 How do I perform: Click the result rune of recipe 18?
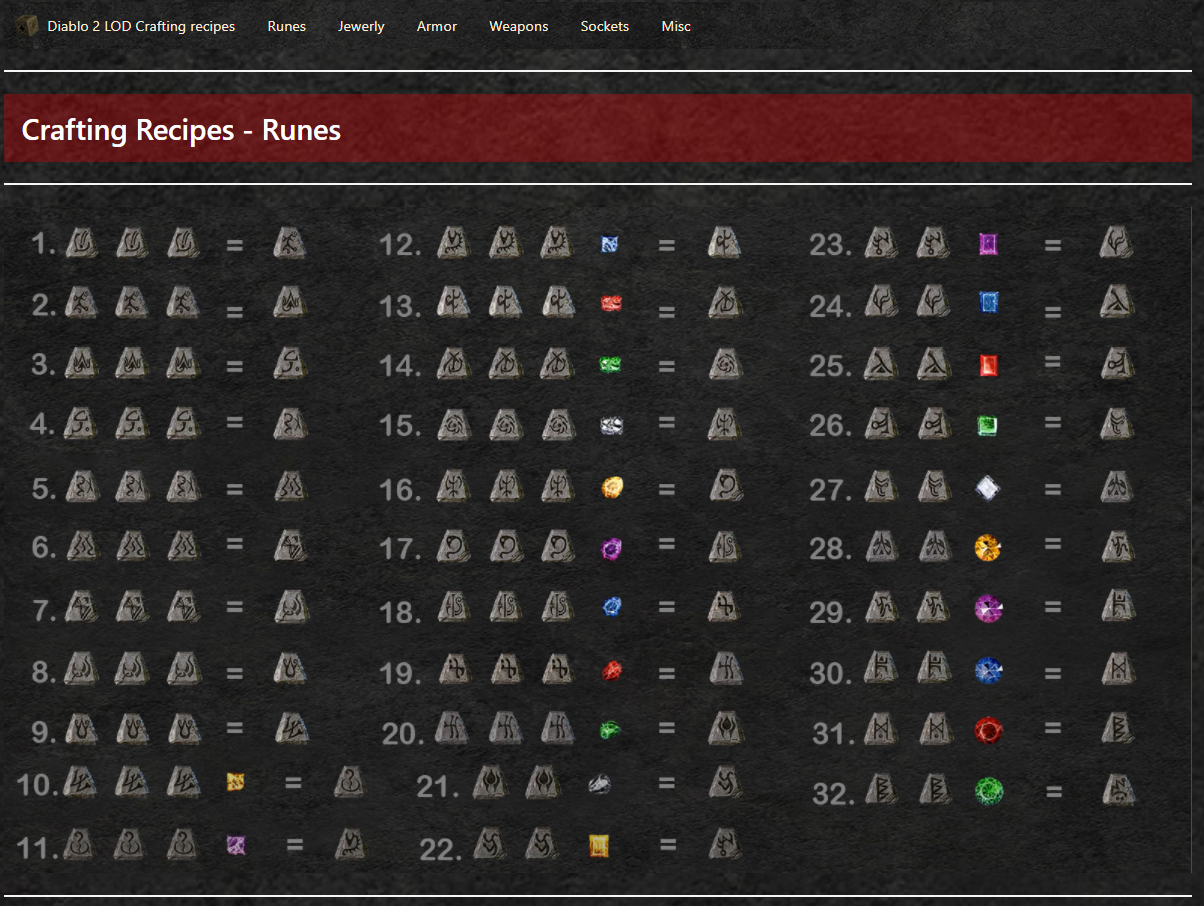pos(724,607)
